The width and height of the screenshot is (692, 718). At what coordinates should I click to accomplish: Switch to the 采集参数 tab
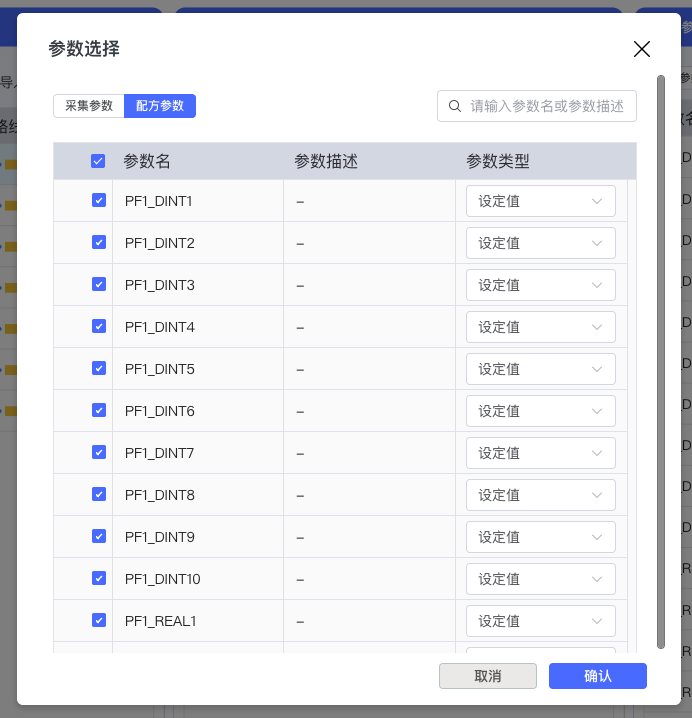point(89,106)
